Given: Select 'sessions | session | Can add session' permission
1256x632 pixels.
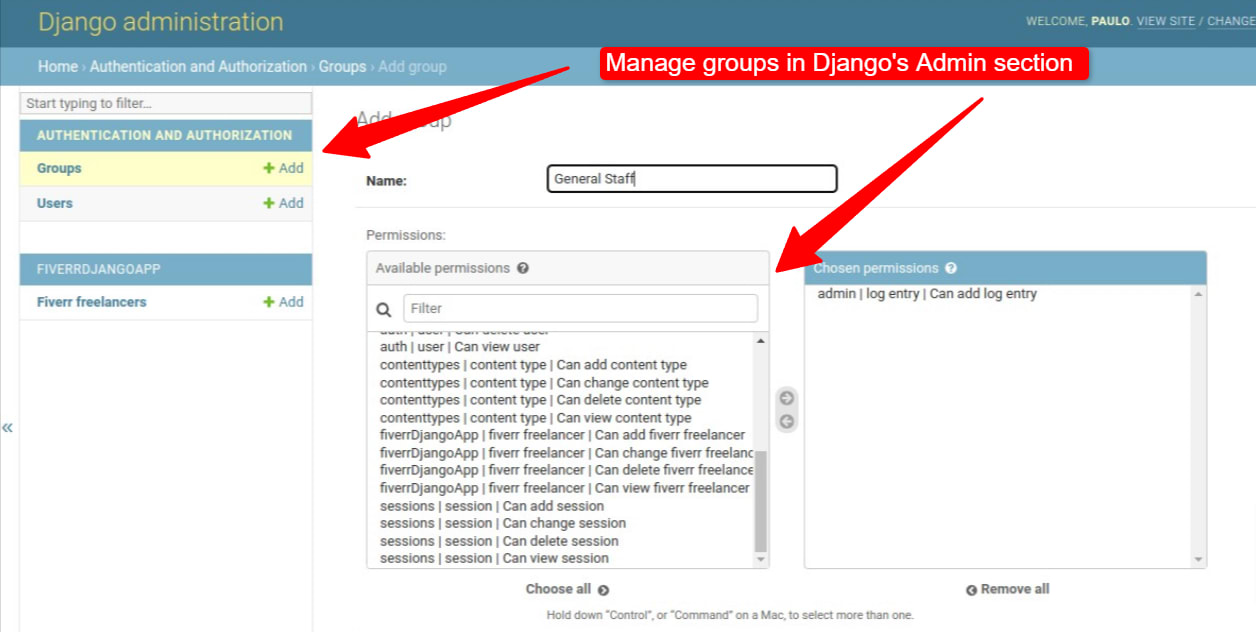Looking at the screenshot, I should click(490, 506).
